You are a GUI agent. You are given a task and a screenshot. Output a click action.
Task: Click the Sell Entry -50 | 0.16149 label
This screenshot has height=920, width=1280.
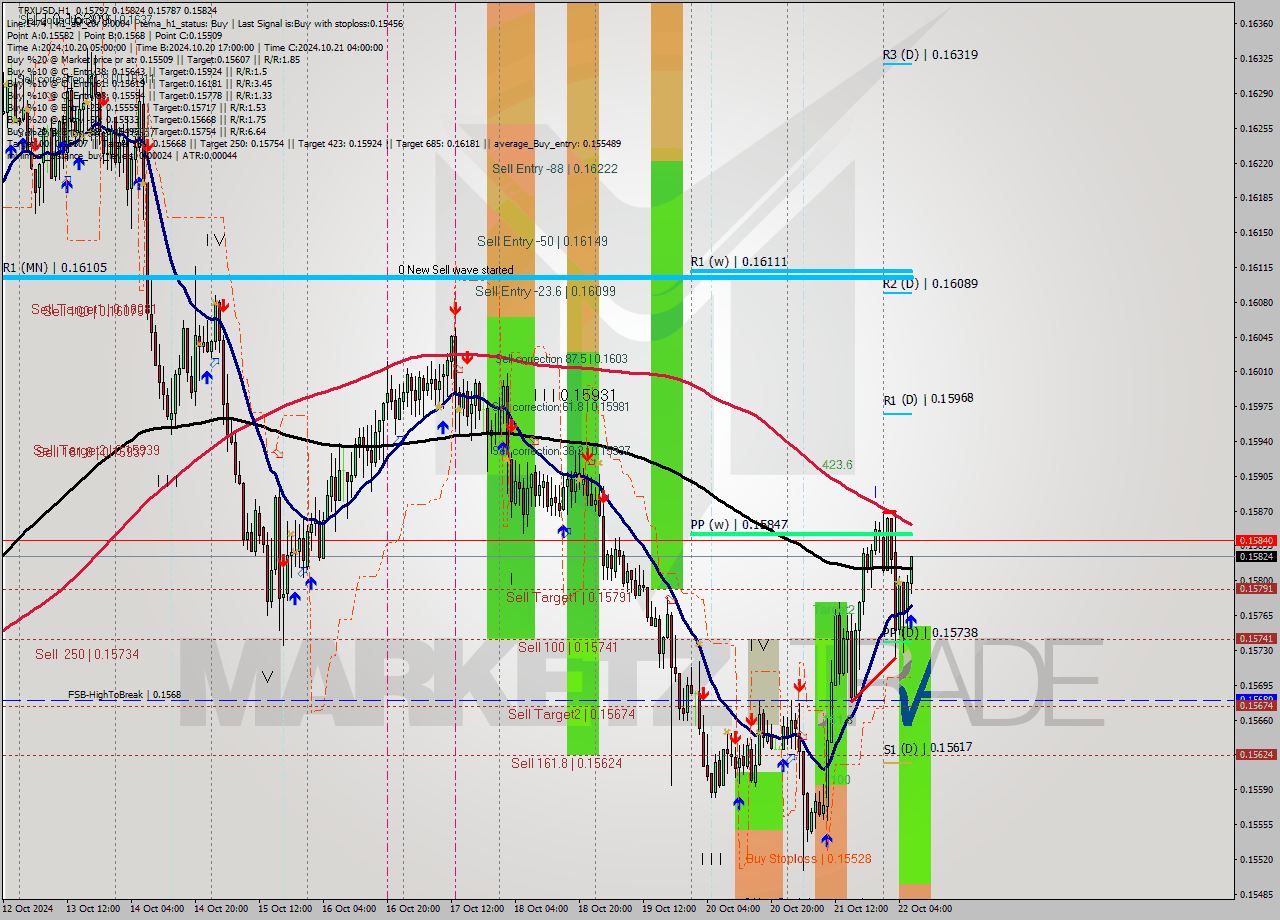pyautogui.click(x=542, y=241)
